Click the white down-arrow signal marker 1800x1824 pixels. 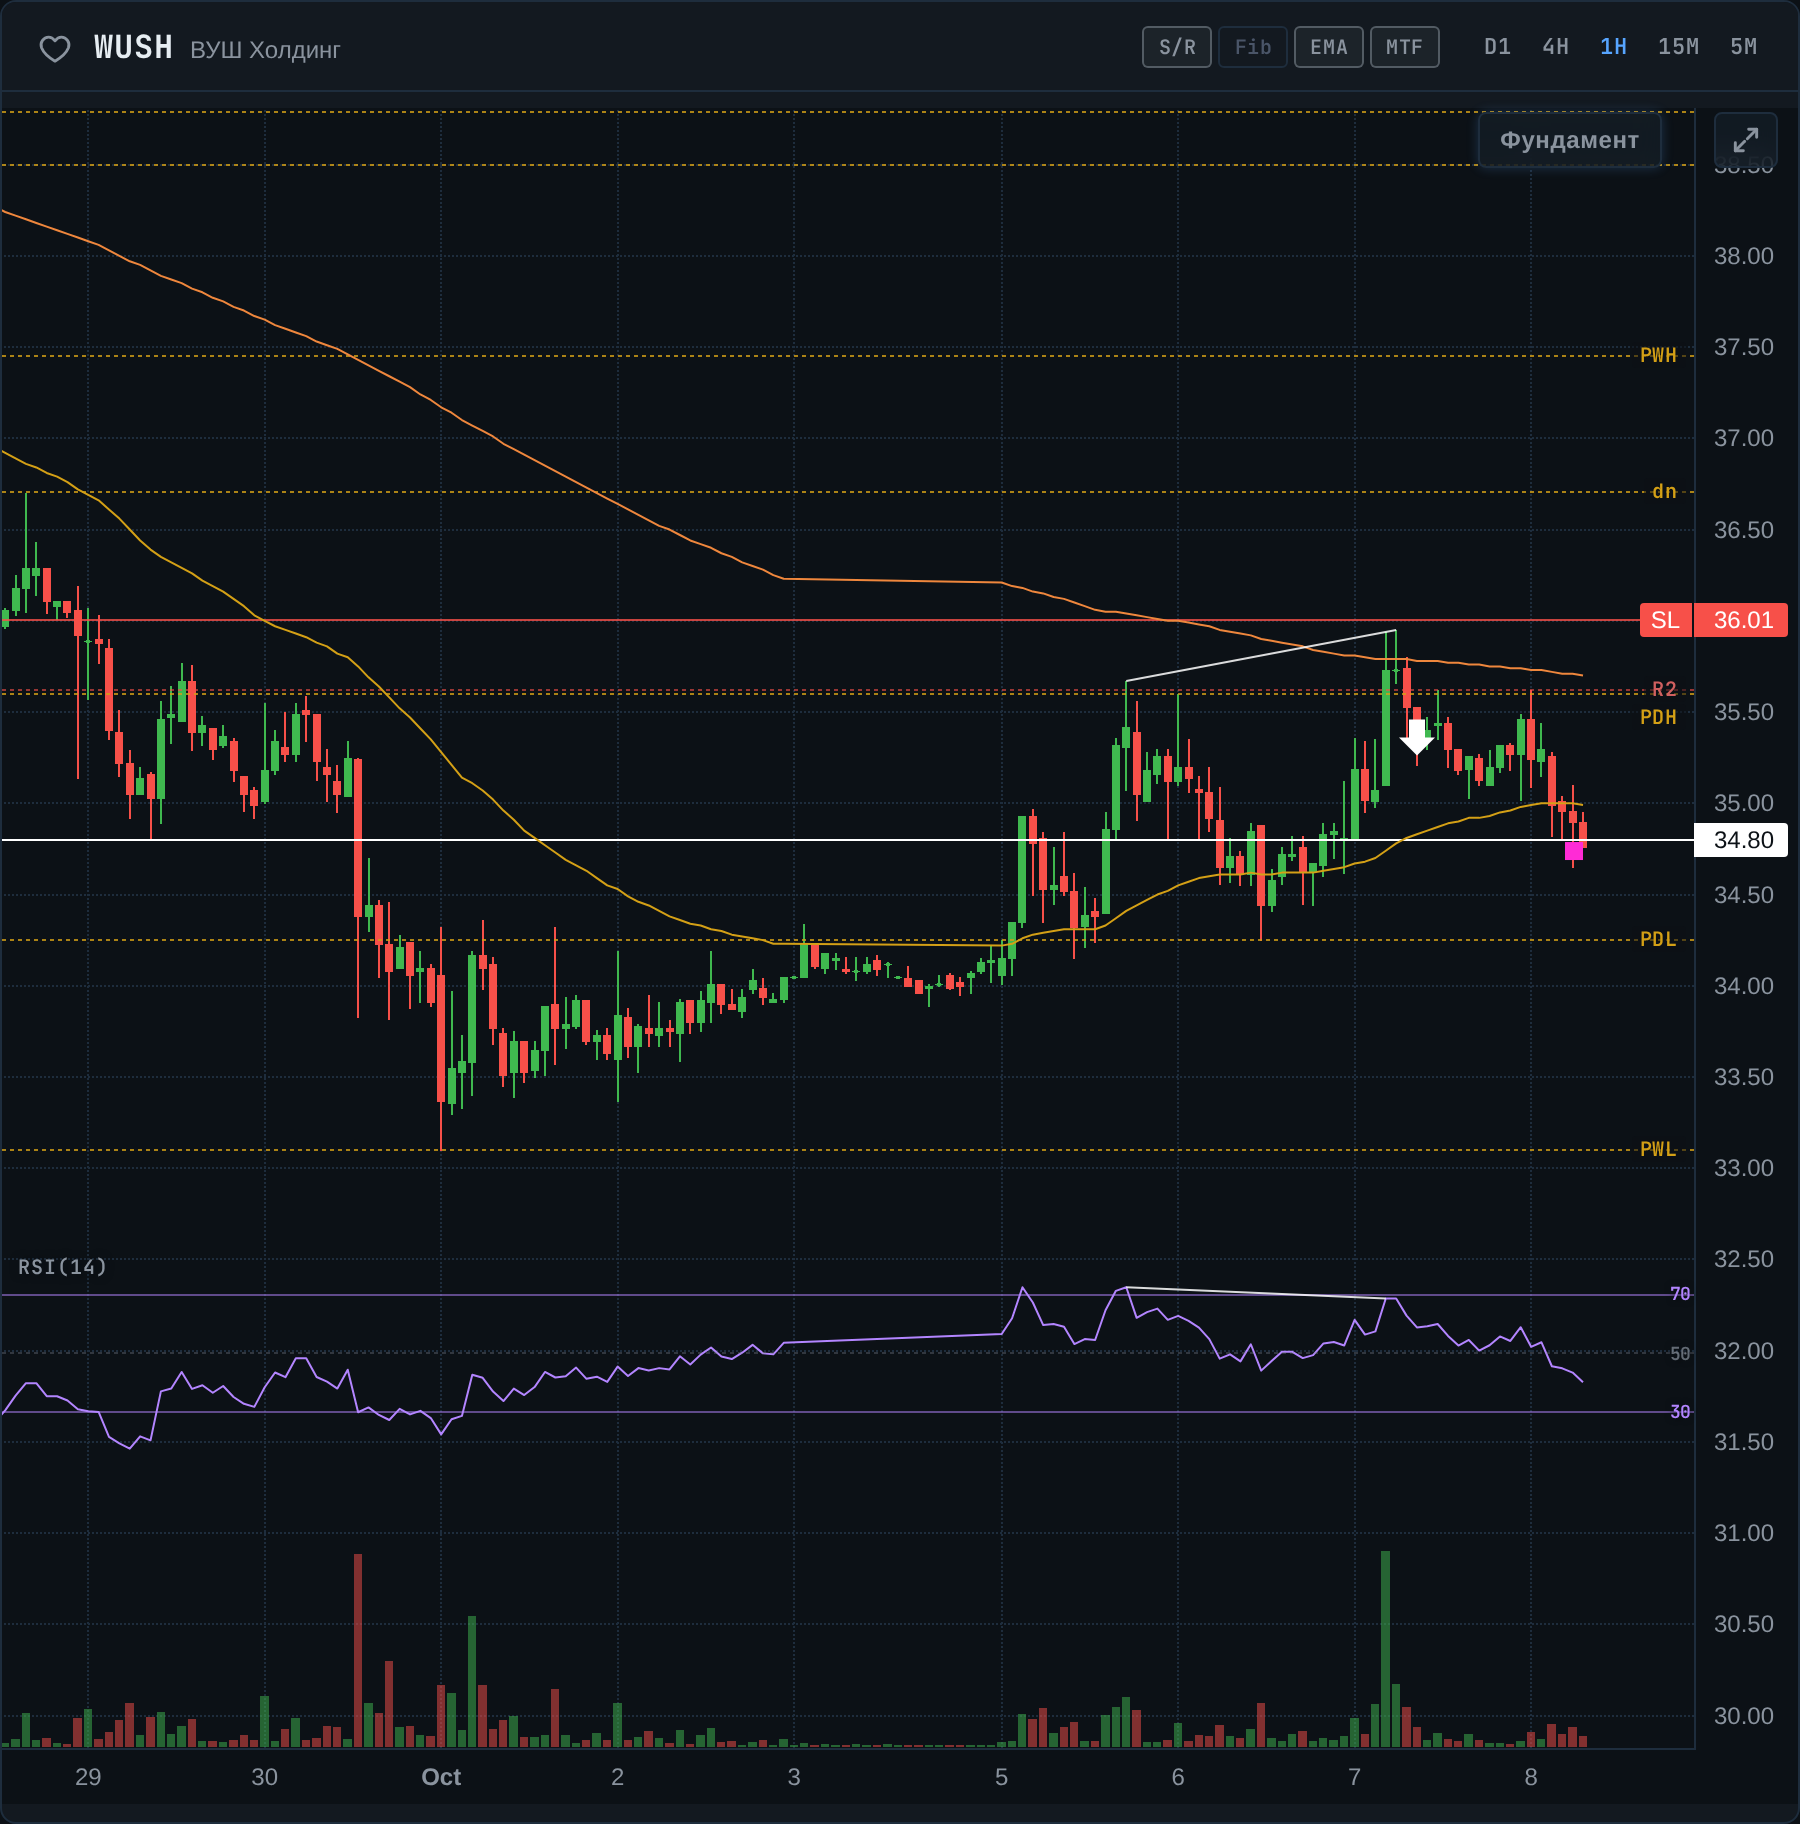coord(1416,736)
